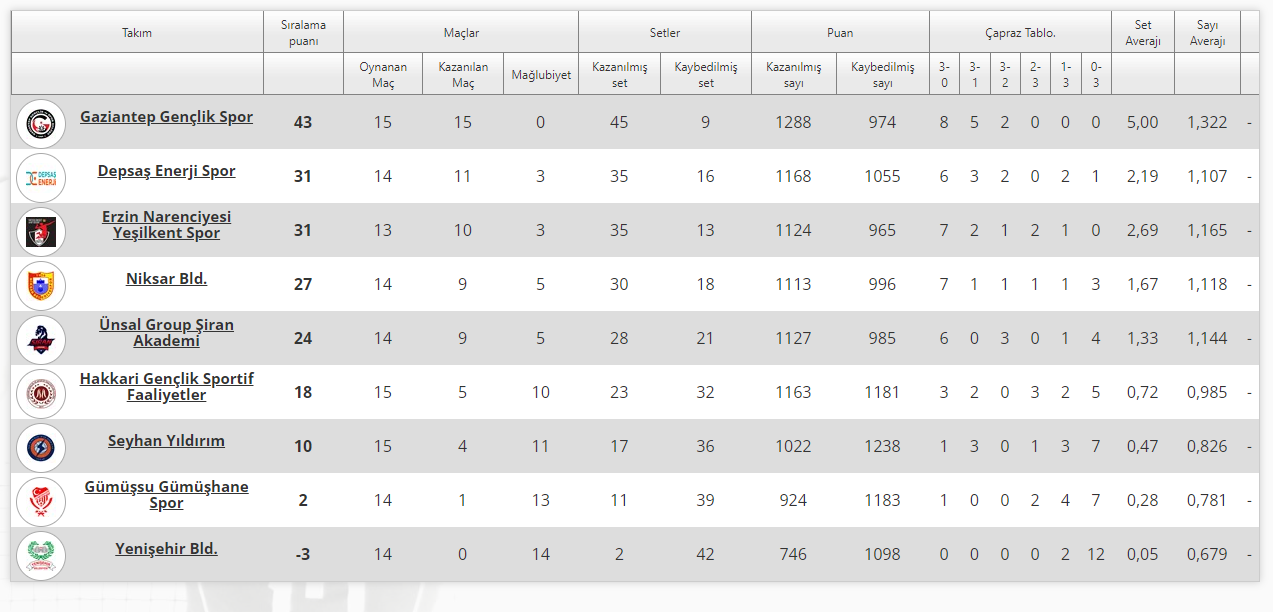
Task: Click the Sıralama puanı column header
Action: pos(303,32)
